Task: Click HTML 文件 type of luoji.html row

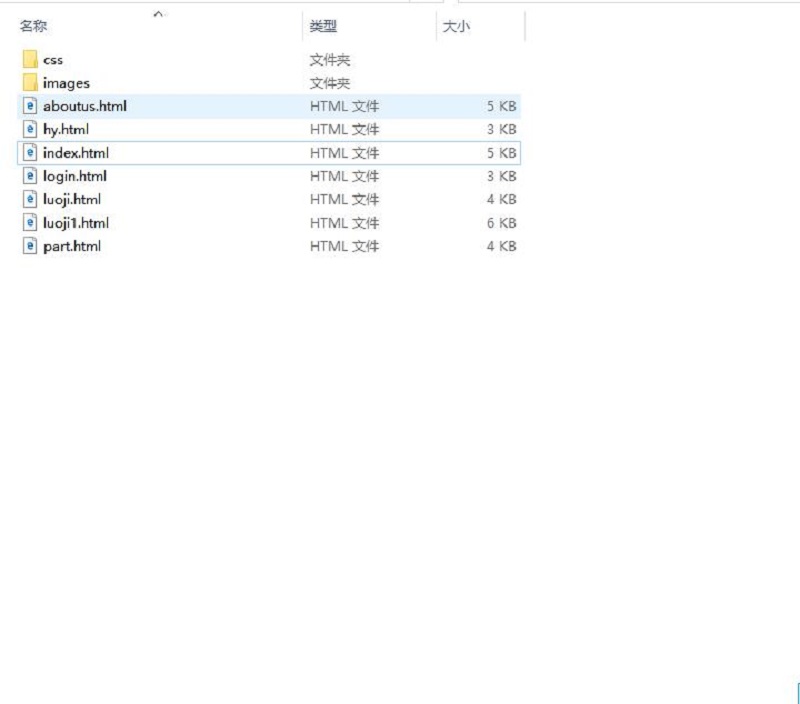Action: (x=344, y=199)
